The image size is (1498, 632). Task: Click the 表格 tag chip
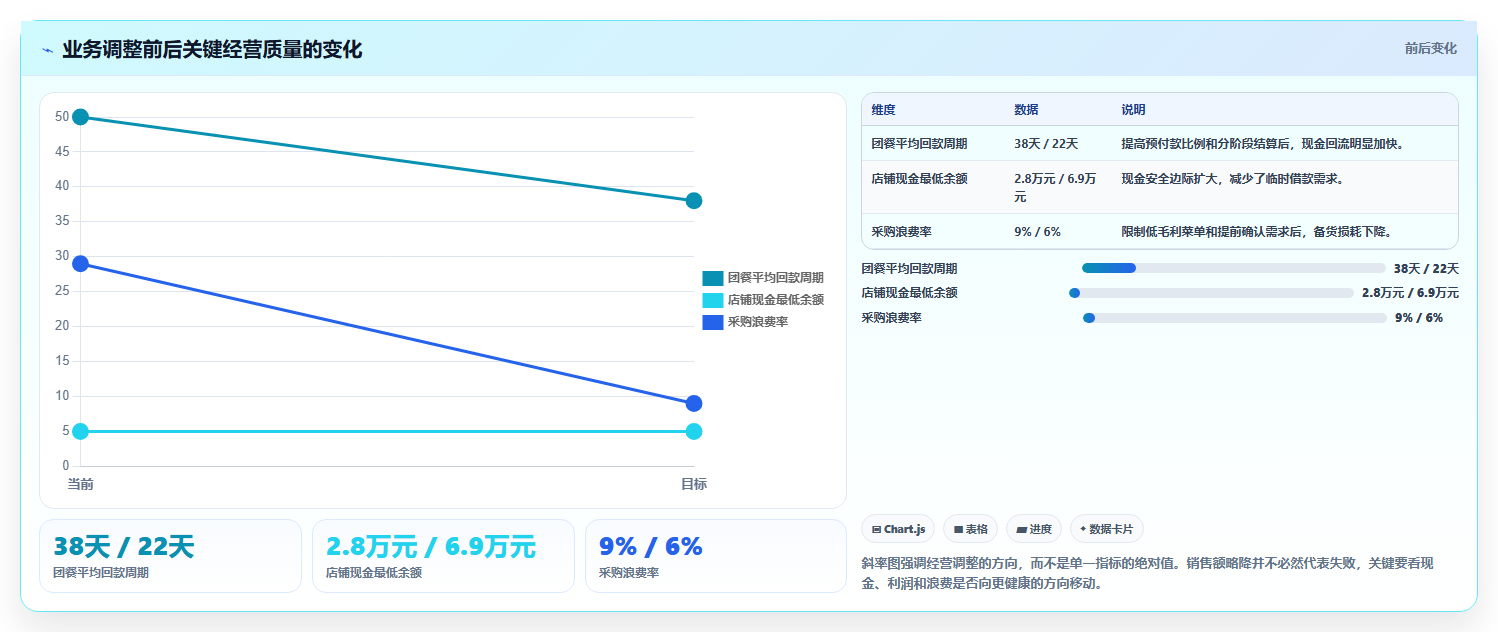point(970,529)
